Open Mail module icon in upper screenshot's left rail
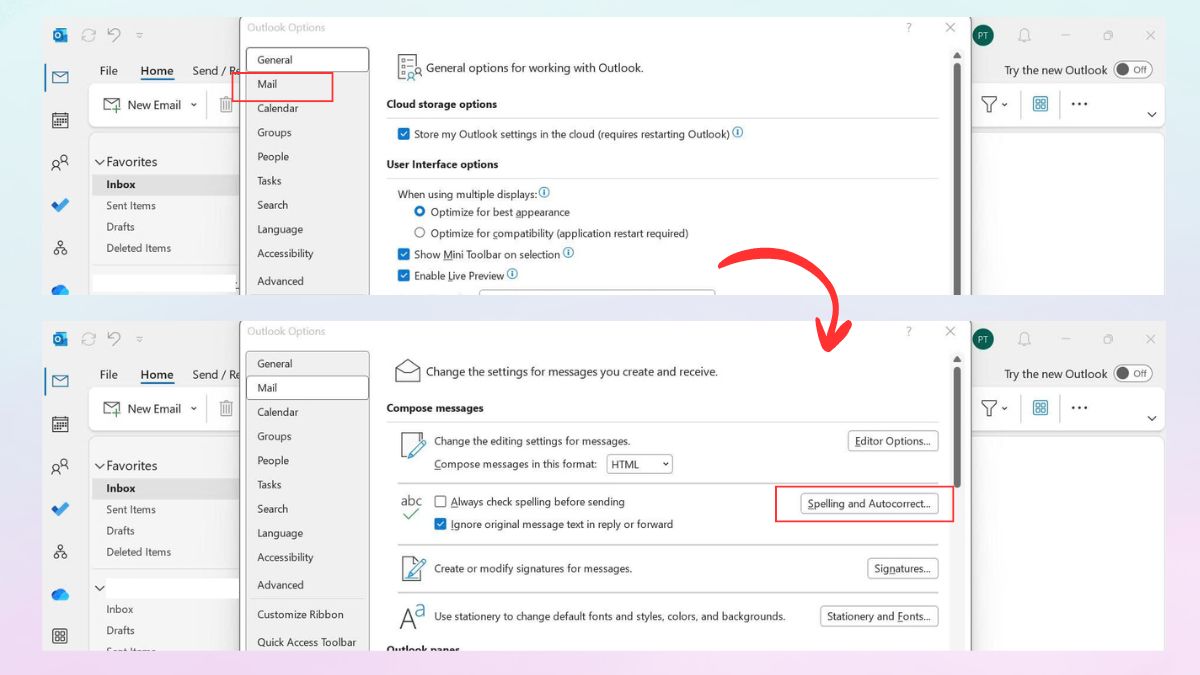 coord(60,77)
